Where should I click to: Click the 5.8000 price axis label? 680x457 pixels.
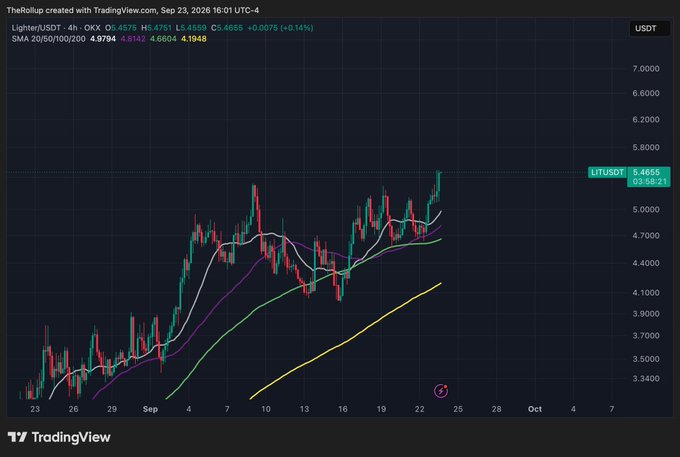tap(646, 147)
